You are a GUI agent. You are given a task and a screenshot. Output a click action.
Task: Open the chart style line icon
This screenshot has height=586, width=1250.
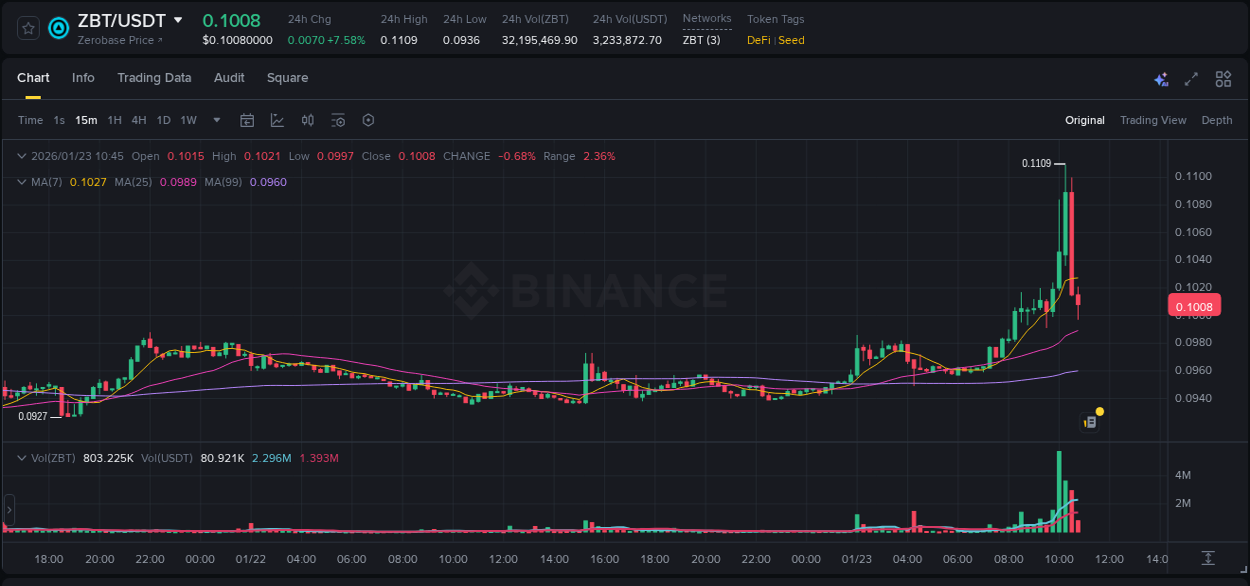(277, 120)
